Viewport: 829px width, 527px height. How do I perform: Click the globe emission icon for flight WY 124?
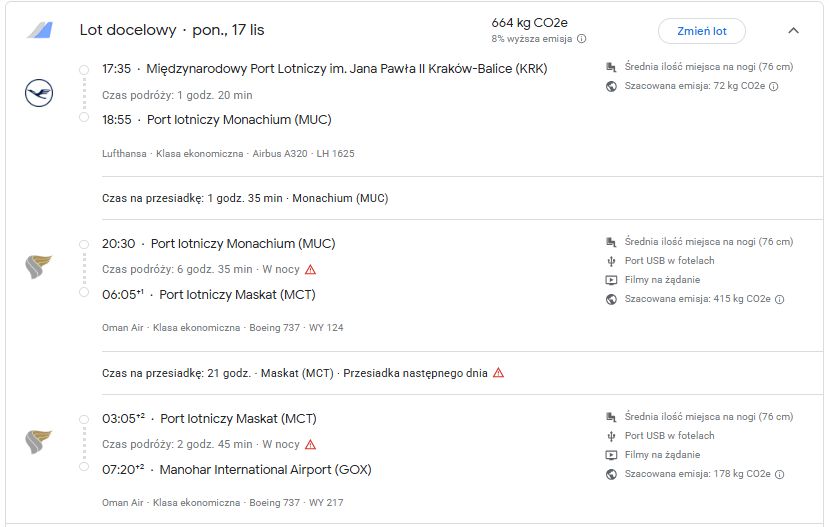click(x=611, y=299)
